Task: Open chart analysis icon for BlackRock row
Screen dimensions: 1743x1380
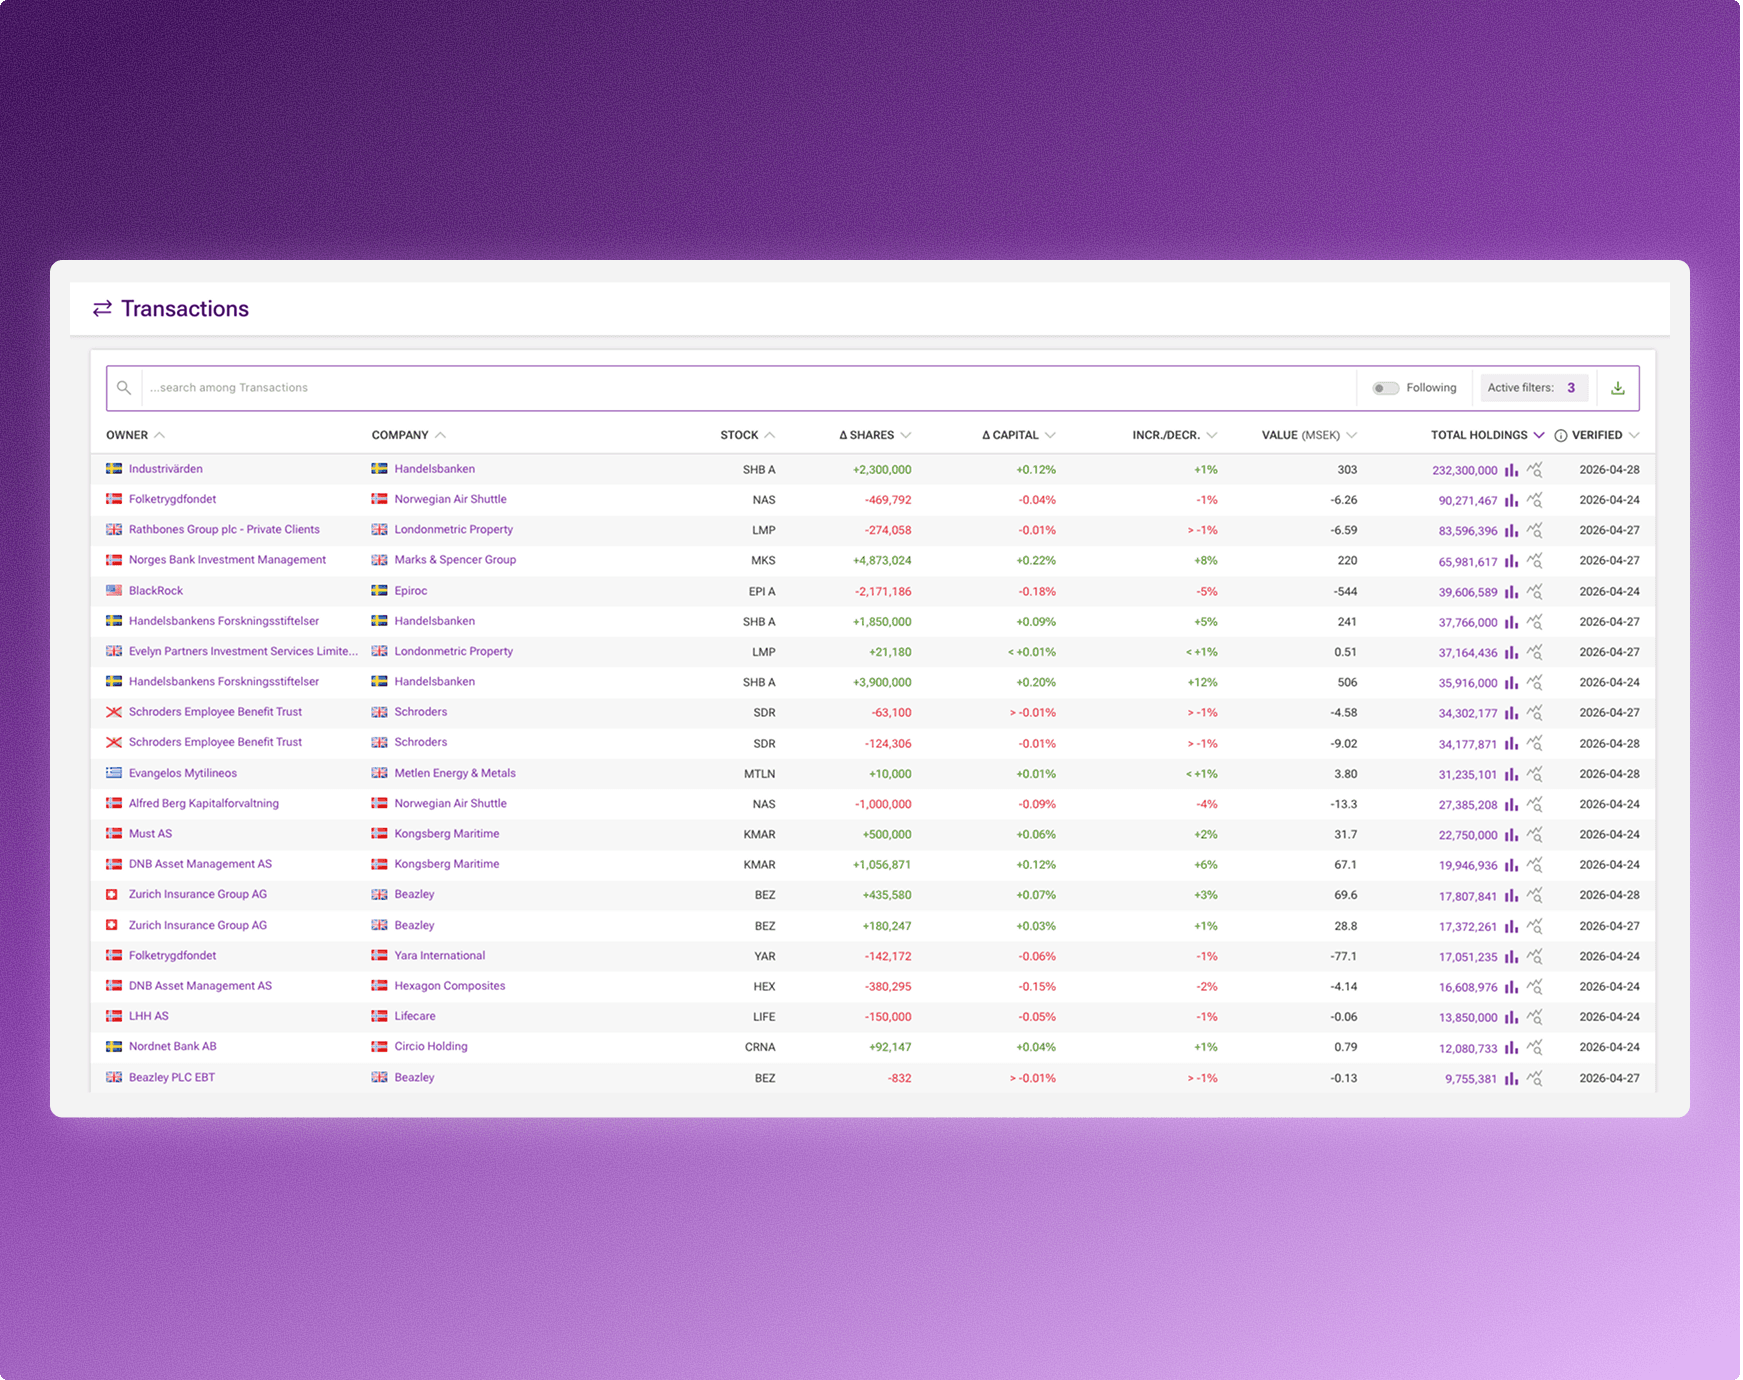Action: tap(1535, 592)
